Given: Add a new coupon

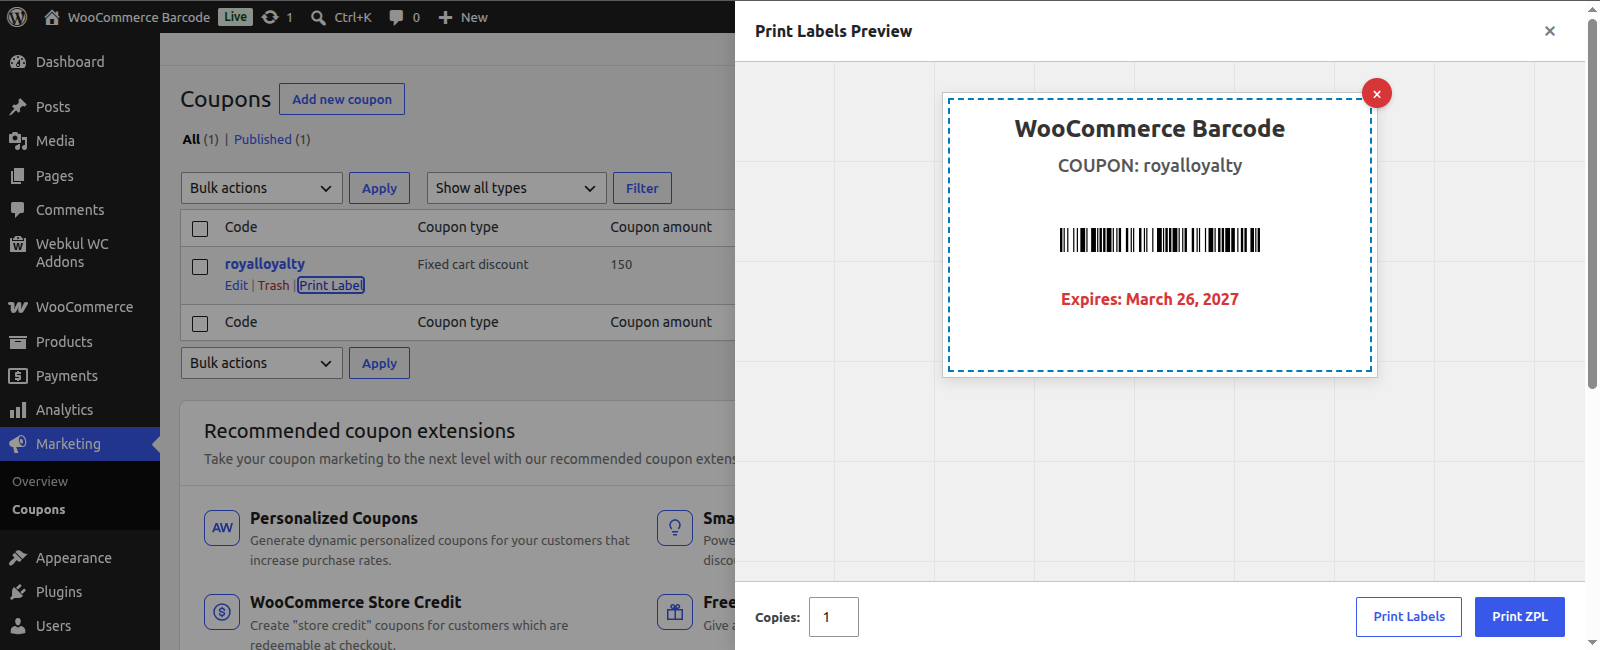Looking at the screenshot, I should [342, 99].
